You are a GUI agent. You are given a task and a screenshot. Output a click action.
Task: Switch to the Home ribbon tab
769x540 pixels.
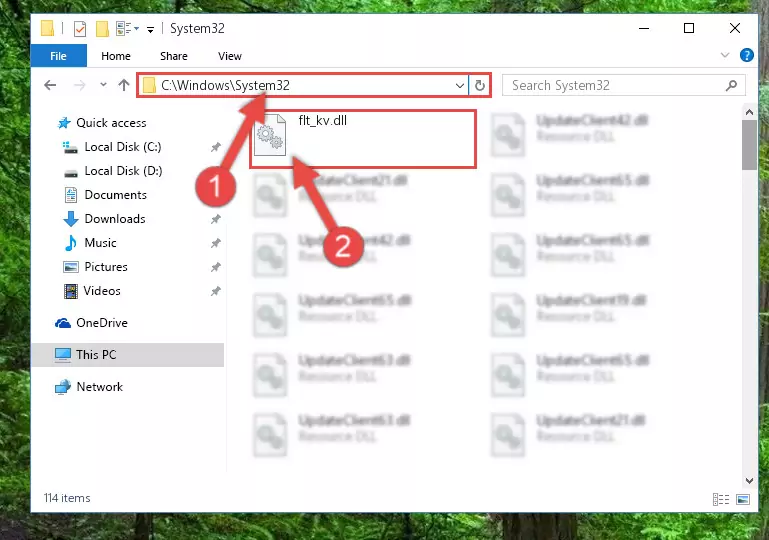pyautogui.click(x=116, y=56)
